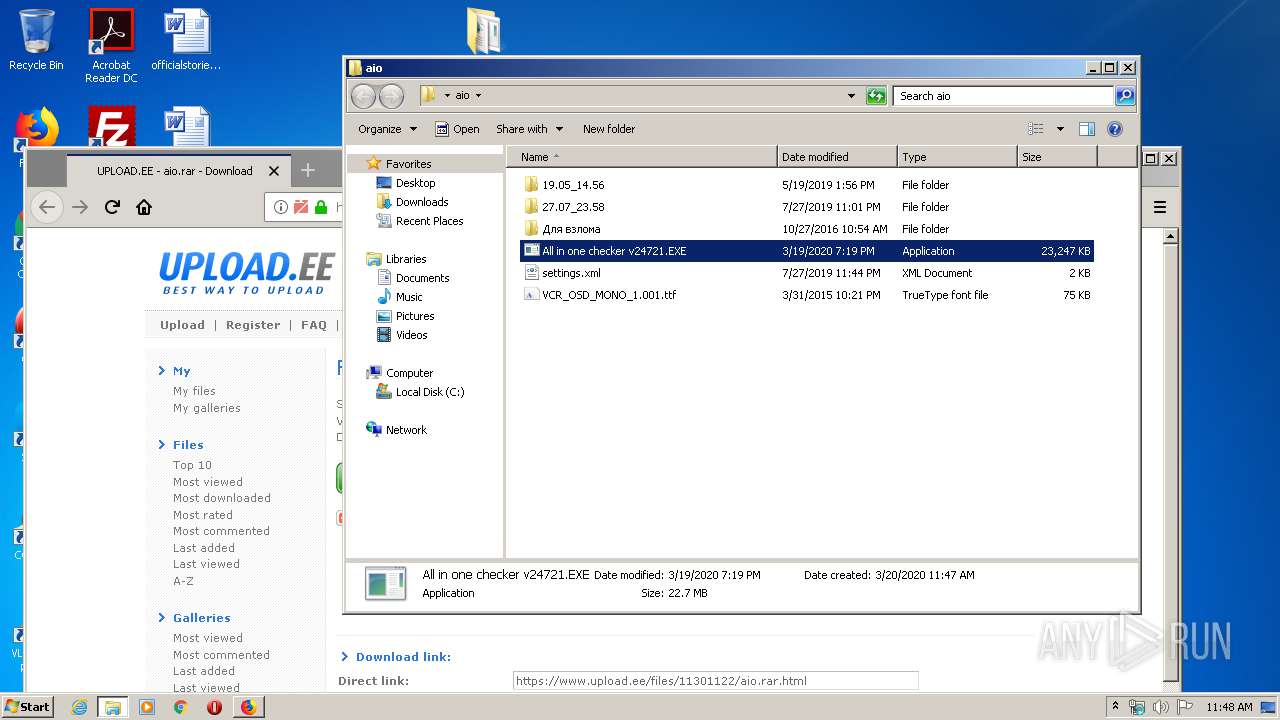Screen dimensions: 1280x720
Task: Sort by the Size column header
Action: point(1057,157)
